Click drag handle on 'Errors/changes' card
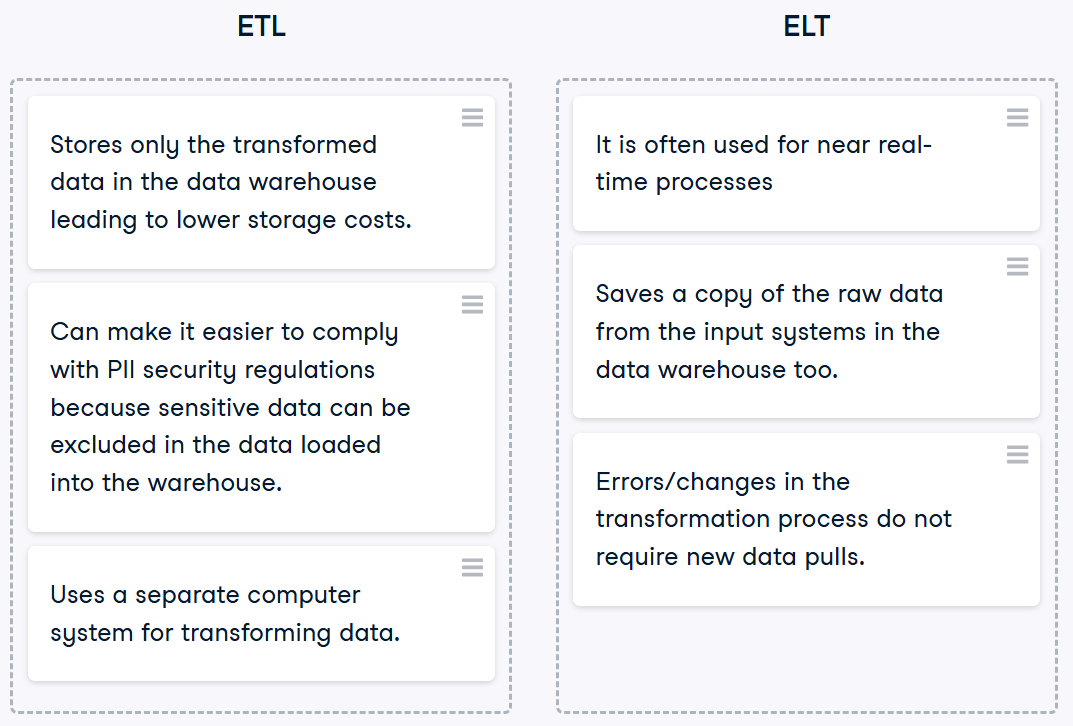This screenshot has height=726, width=1073. click(1018, 454)
